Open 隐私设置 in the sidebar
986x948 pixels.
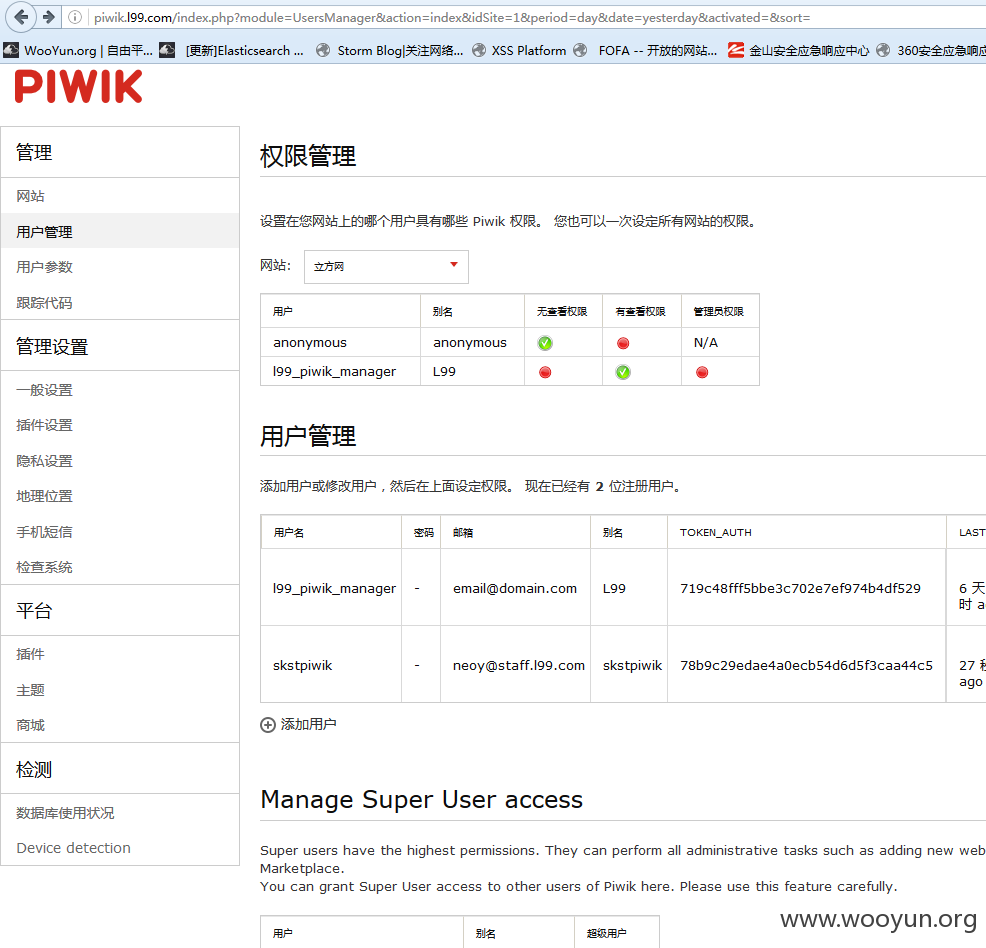[44, 461]
